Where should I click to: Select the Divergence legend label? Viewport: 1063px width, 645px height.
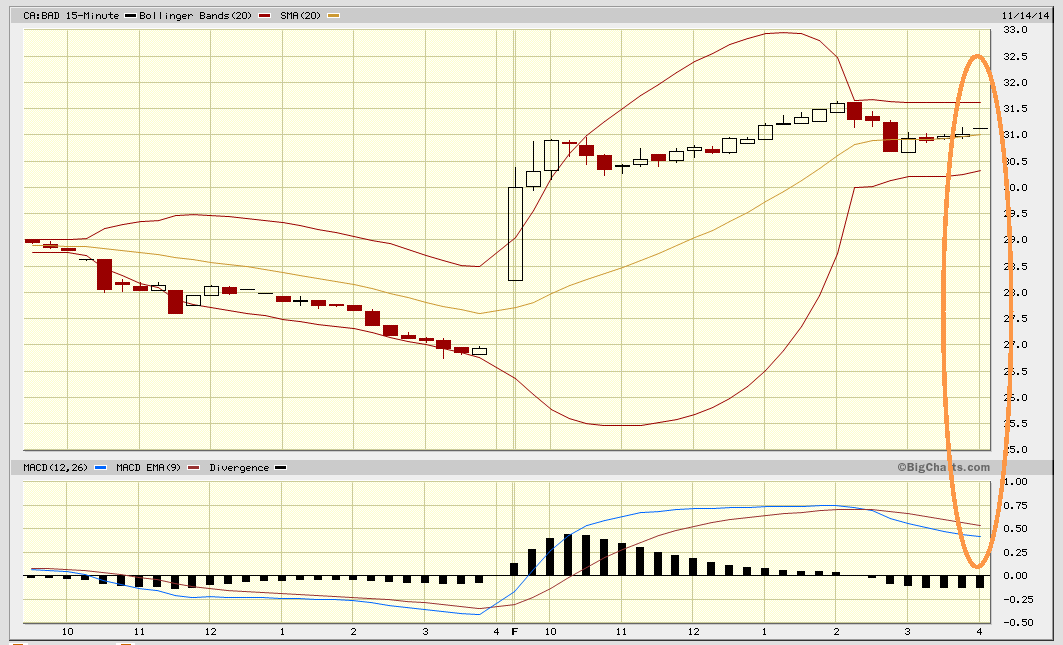click(x=239, y=467)
